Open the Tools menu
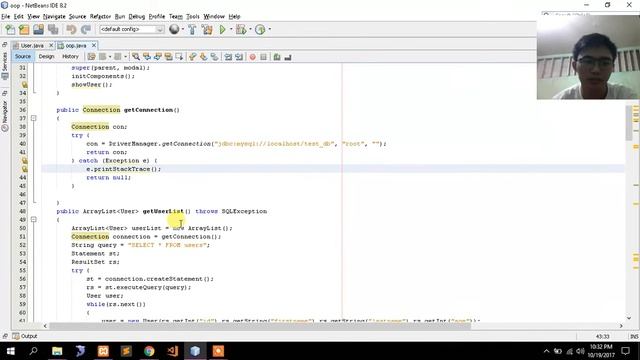The height and width of the screenshot is (360, 640). point(193,16)
